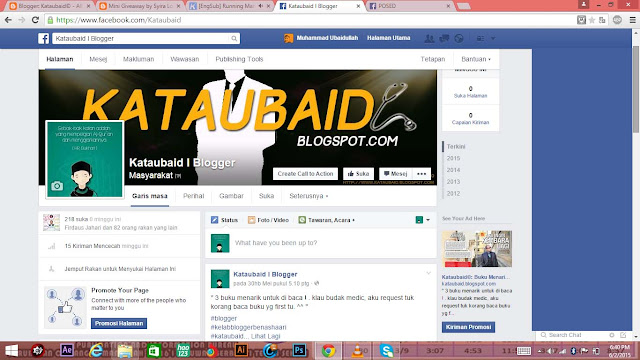Switch to the Mesej page tab
The image size is (640, 360).
[98, 59]
